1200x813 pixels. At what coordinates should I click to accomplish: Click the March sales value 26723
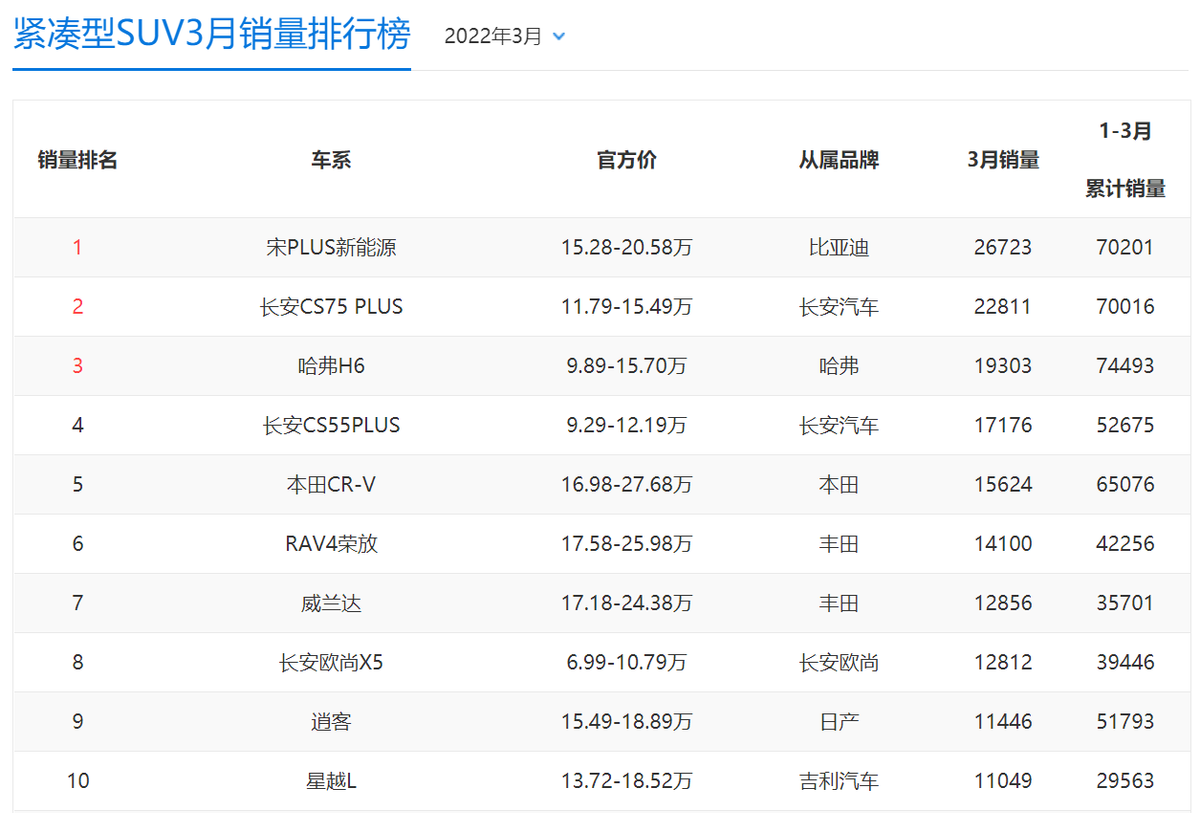click(1003, 247)
